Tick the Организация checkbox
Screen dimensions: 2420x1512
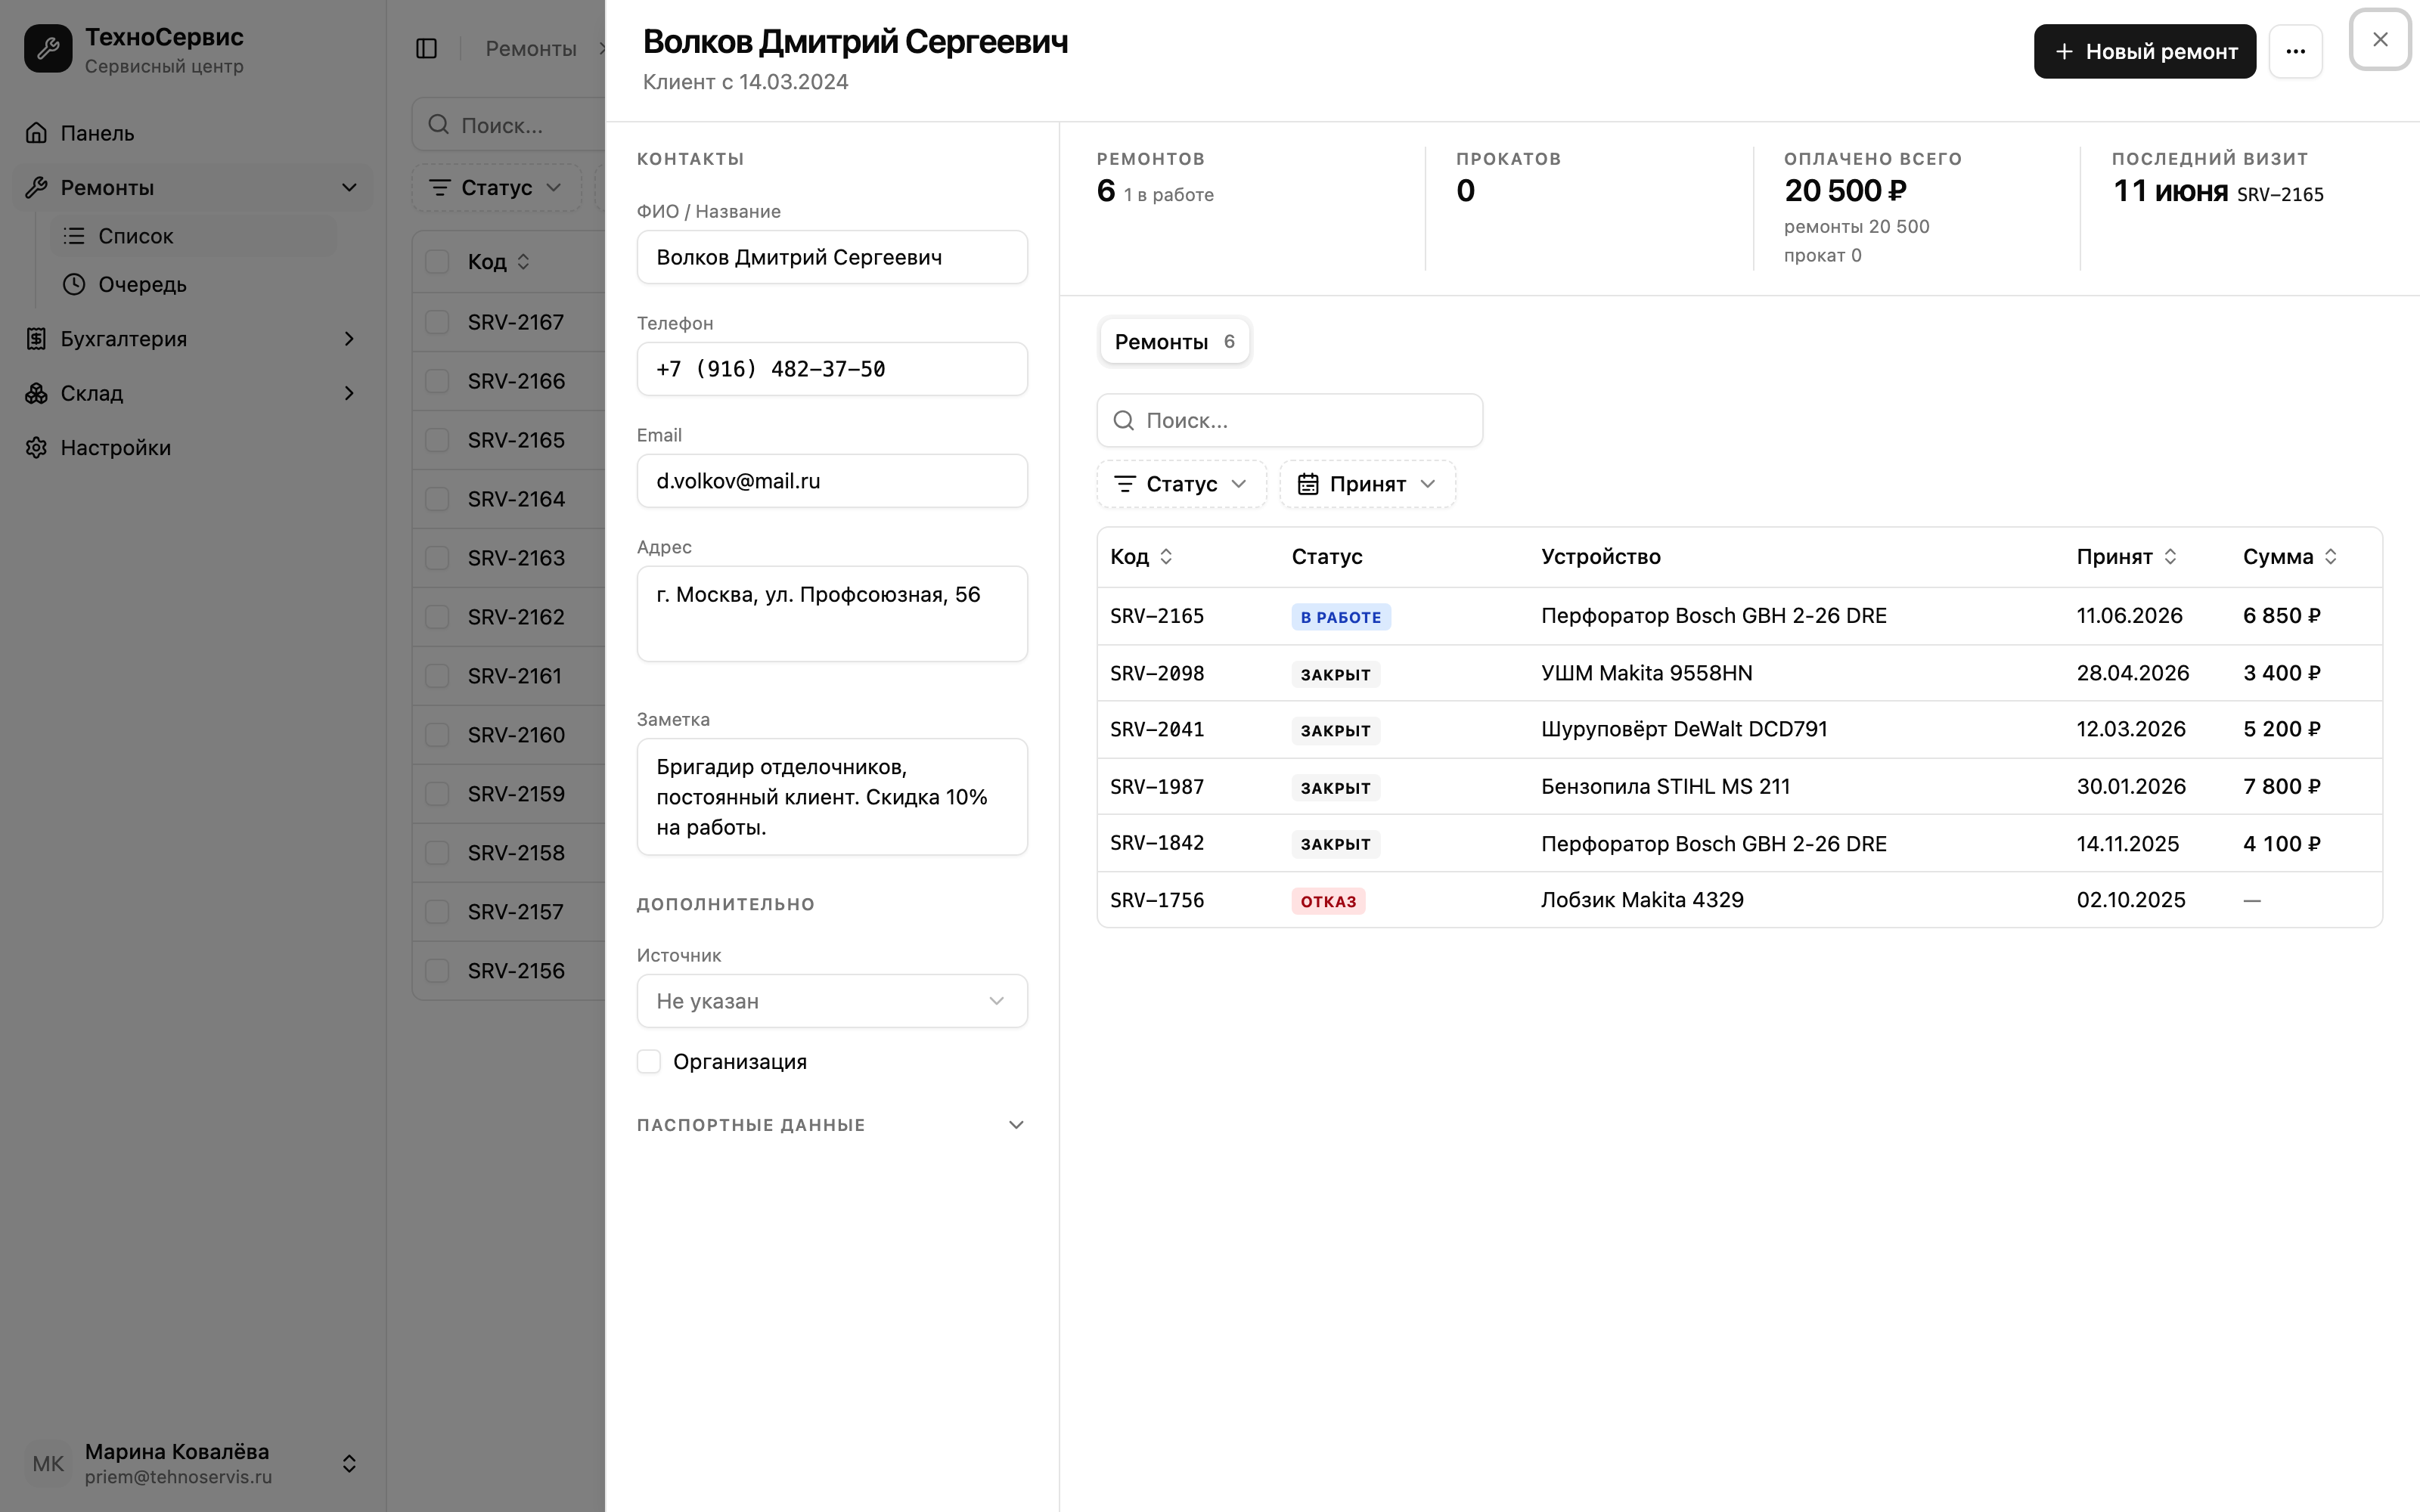pyautogui.click(x=649, y=1061)
